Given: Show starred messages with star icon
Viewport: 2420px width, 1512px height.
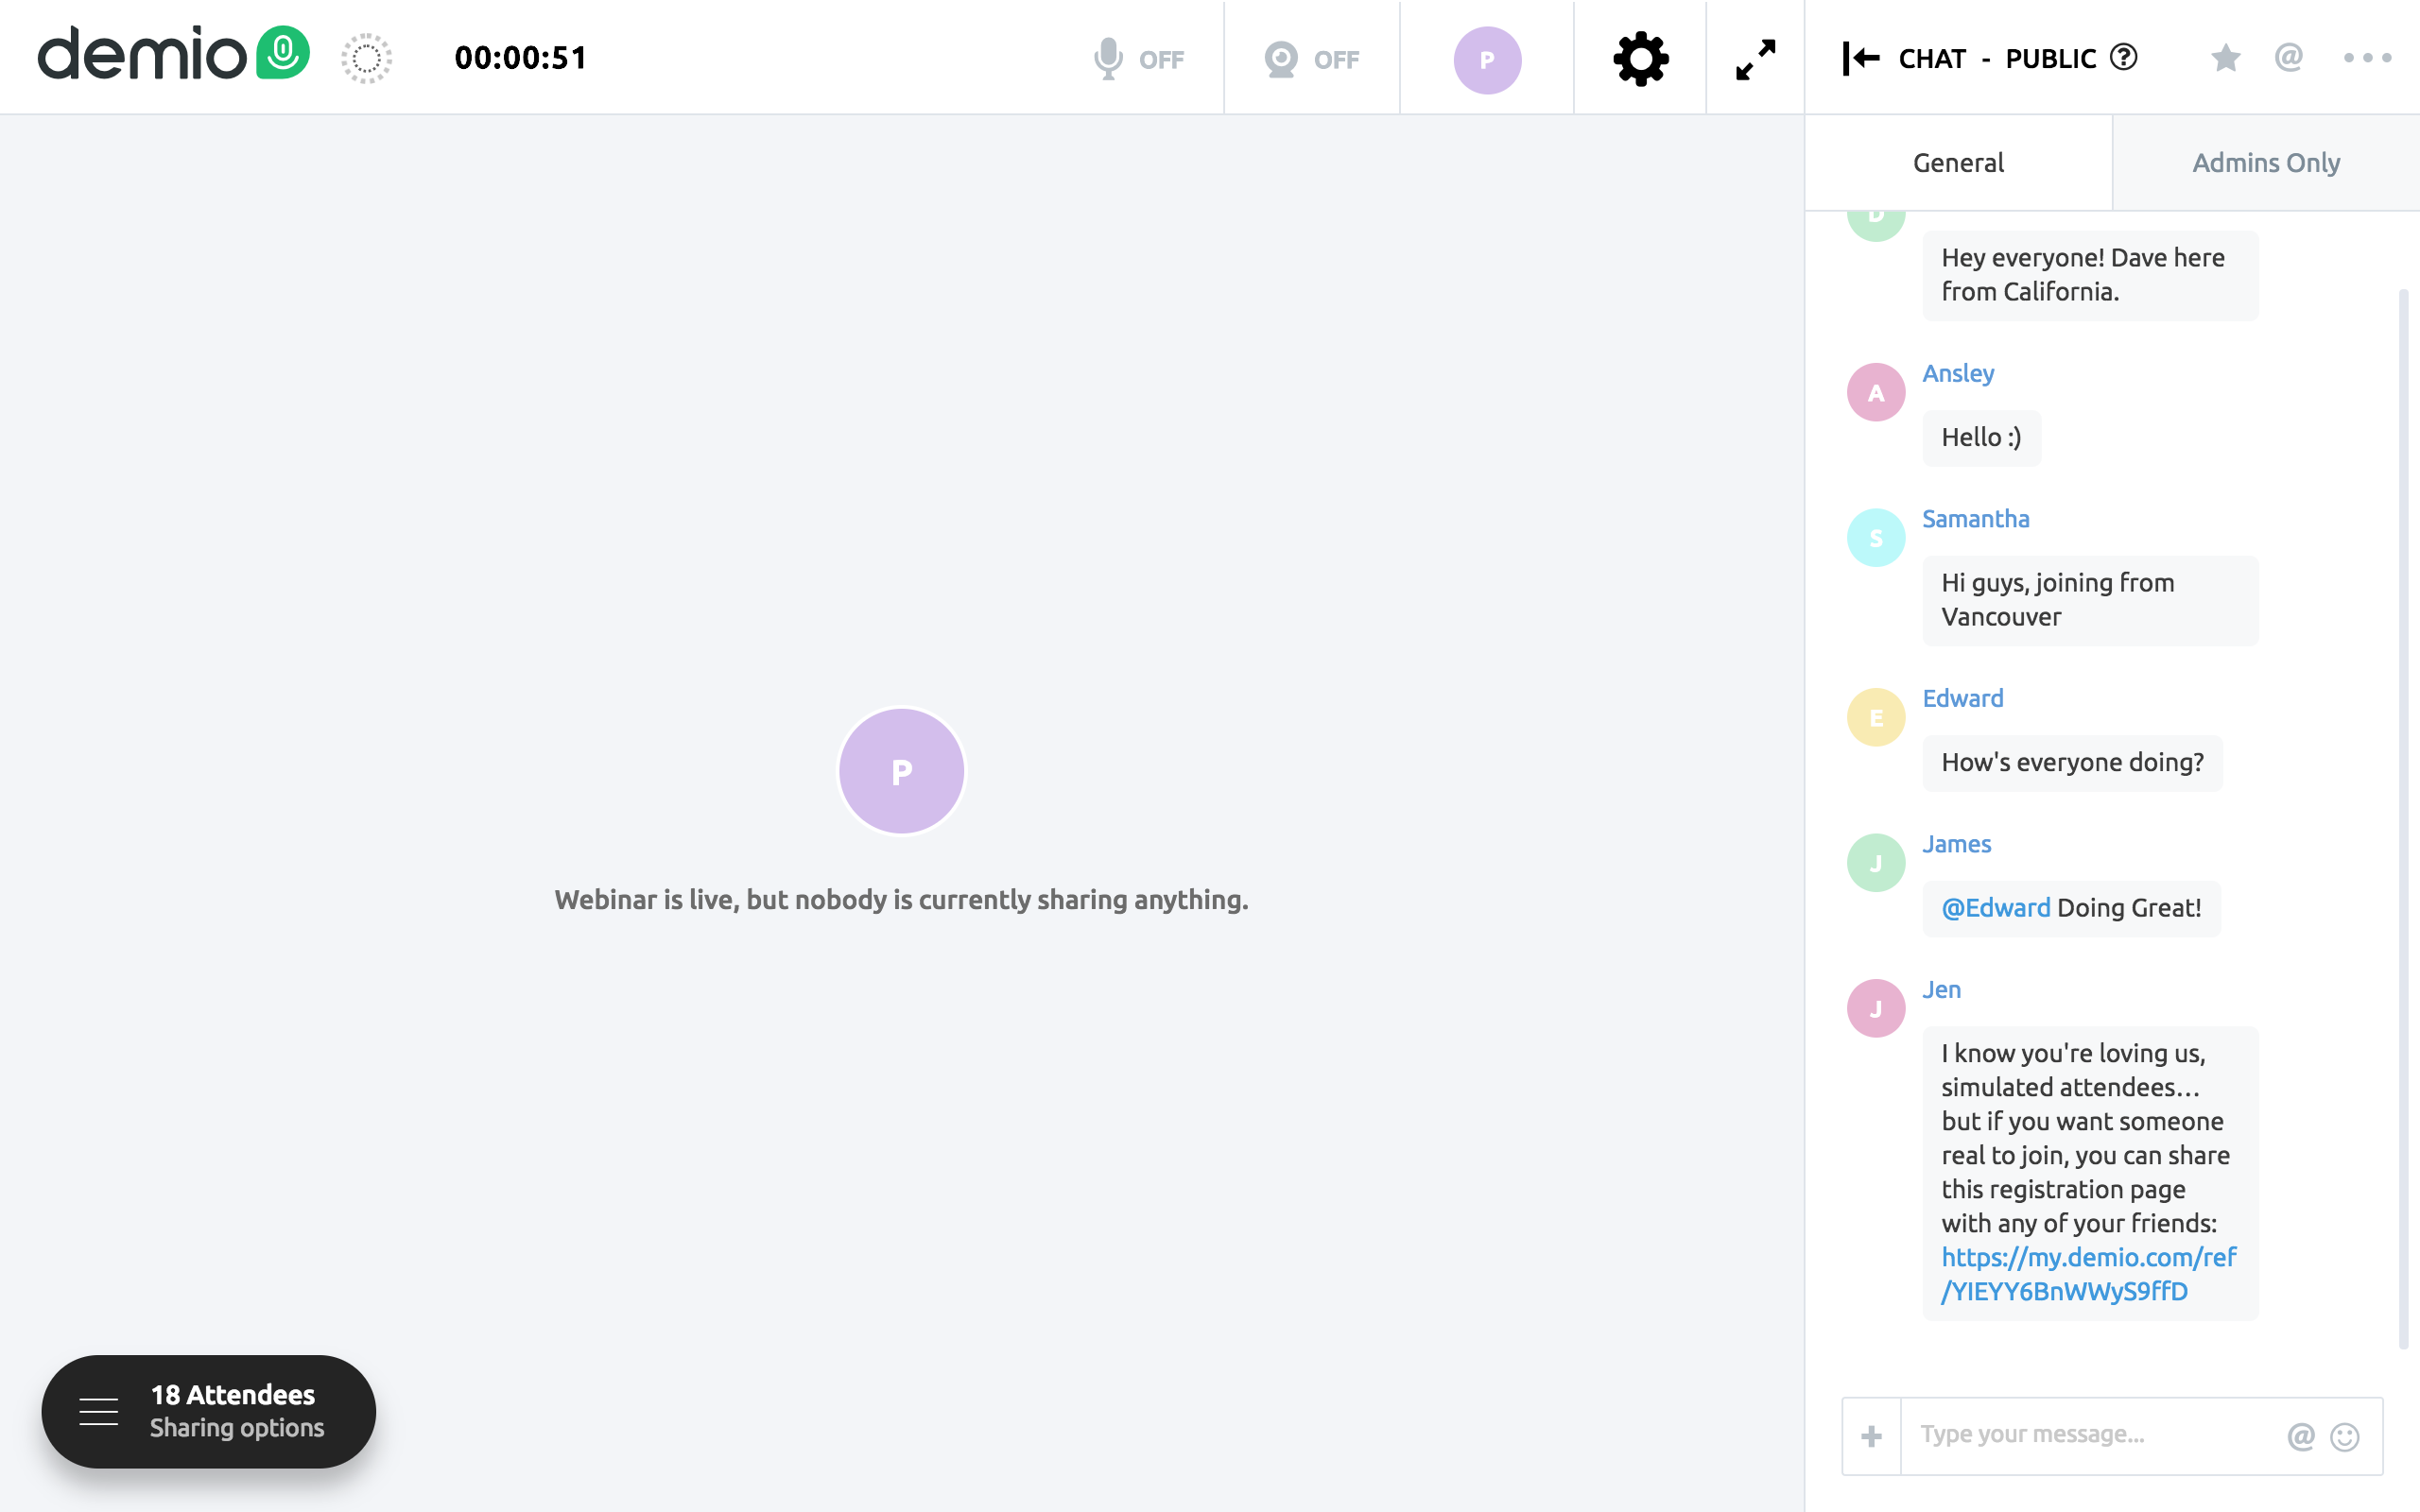Looking at the screenshot, I should (x=2225, y=58).
